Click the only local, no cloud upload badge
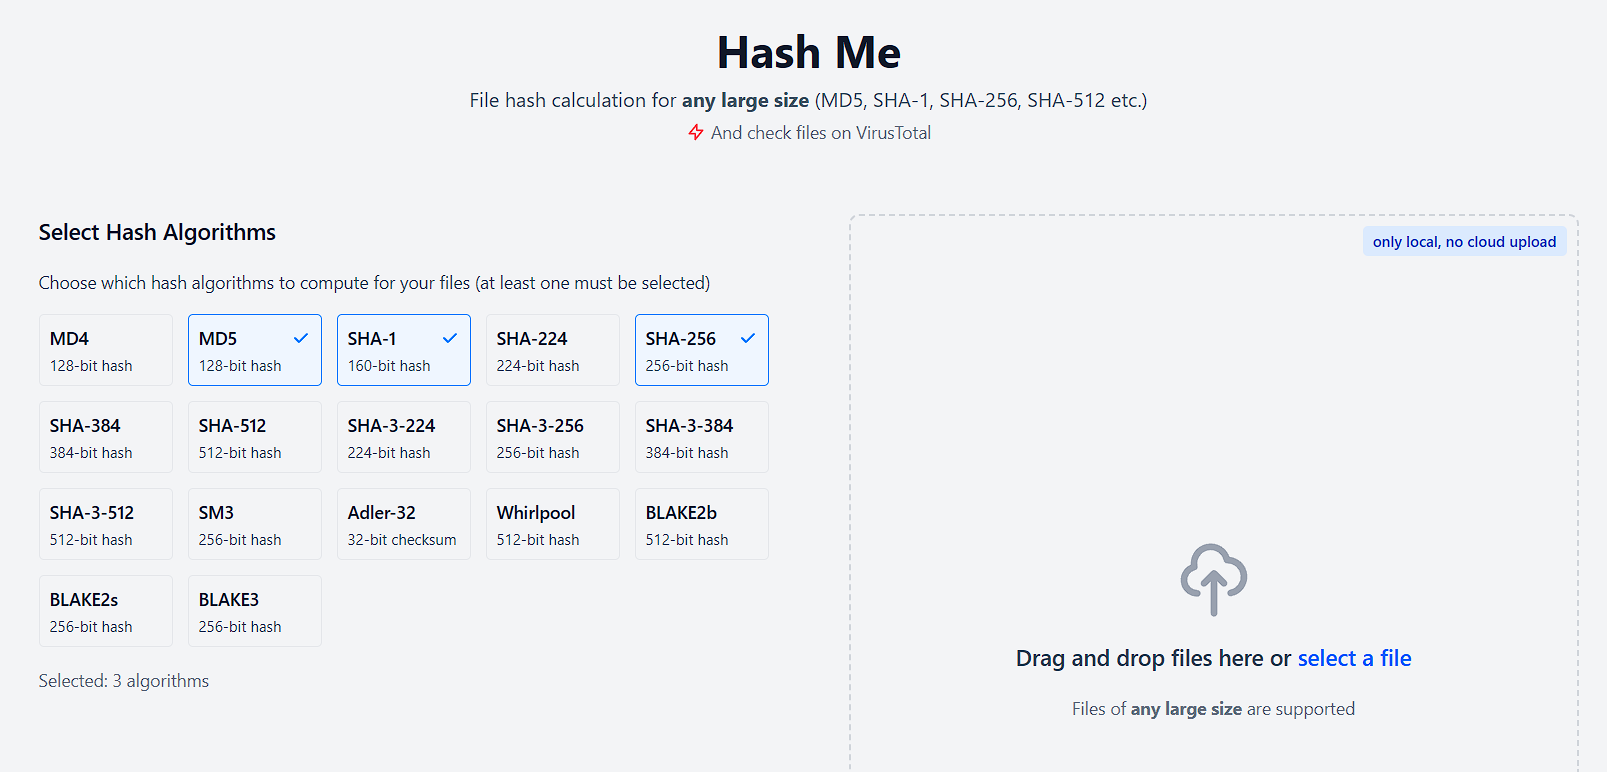Image resolution: width=1607 pixels, height=772 pixels. pos(1464,241)
